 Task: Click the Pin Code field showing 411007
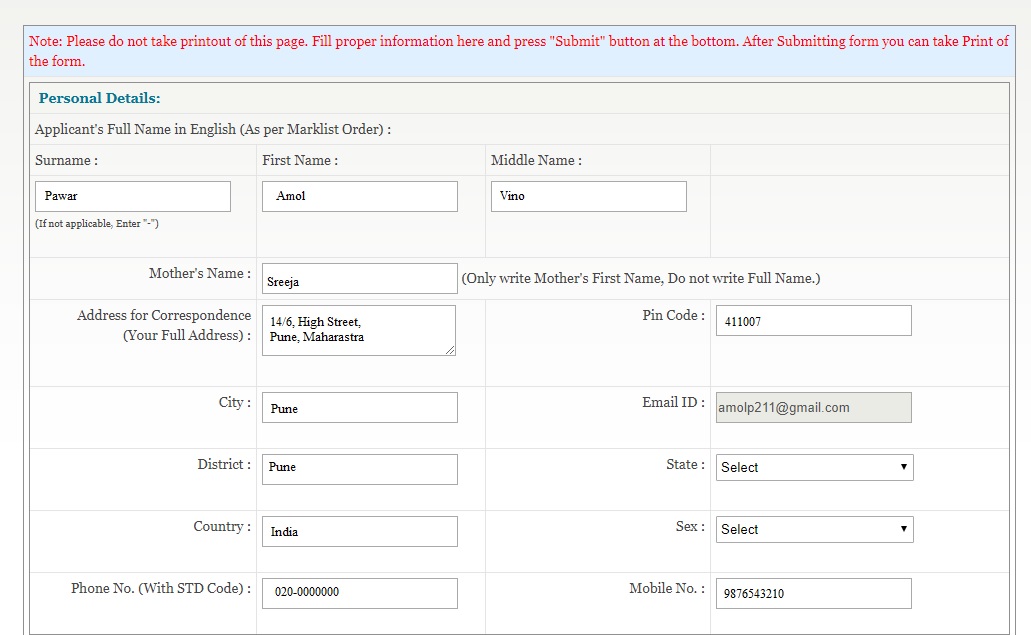click(813, 321)
